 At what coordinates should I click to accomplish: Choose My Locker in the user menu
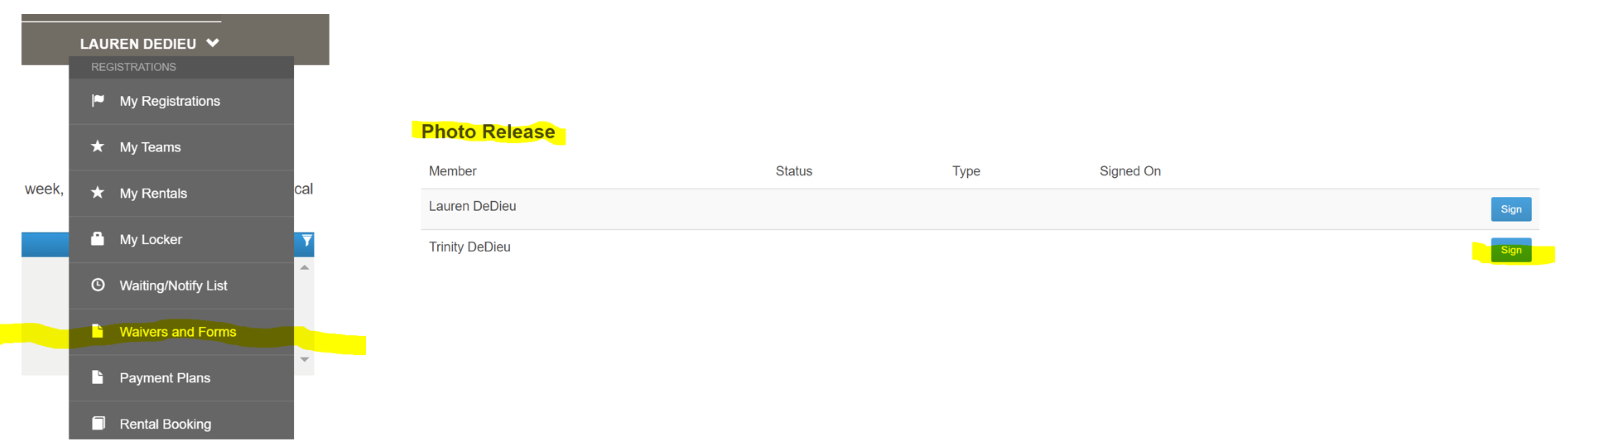pyautogui.click(x=151, y=240)
